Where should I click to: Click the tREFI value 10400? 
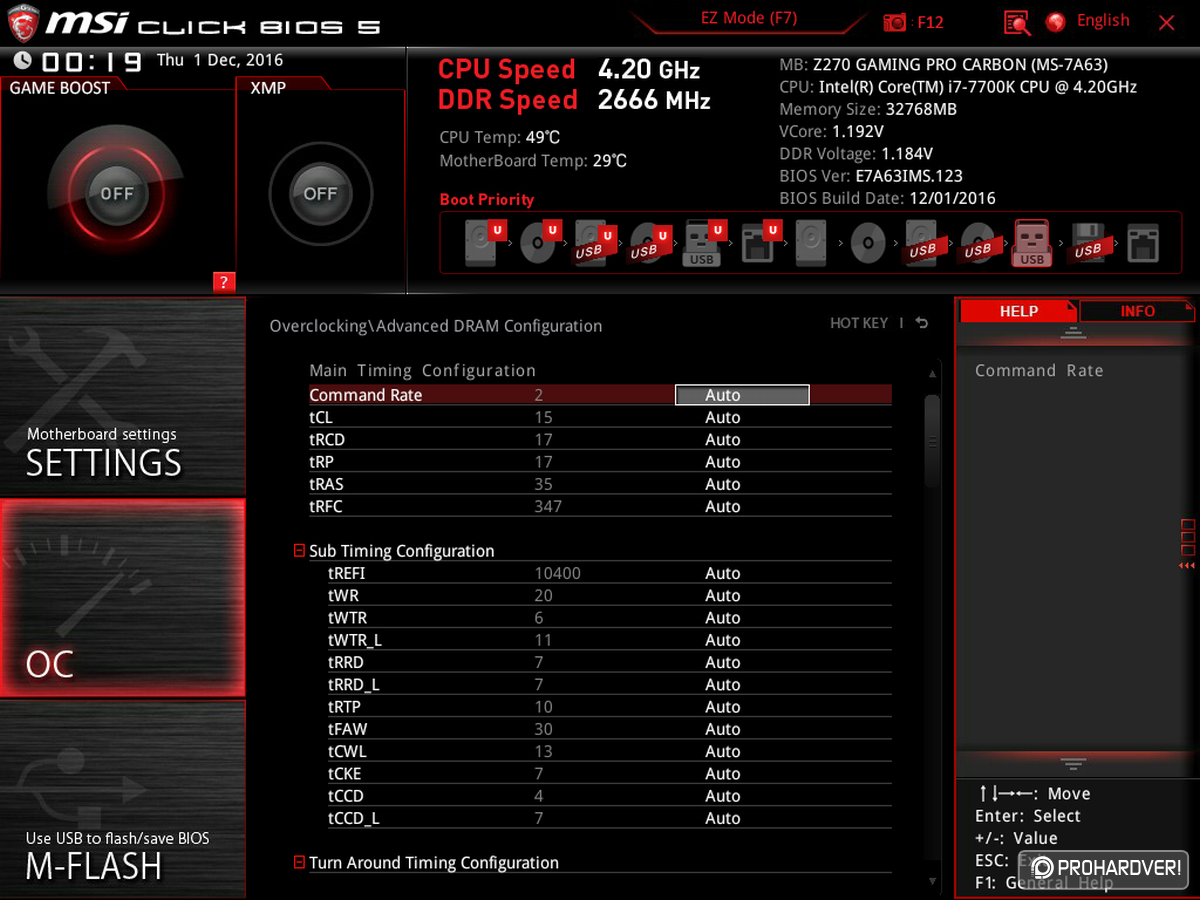557,573
